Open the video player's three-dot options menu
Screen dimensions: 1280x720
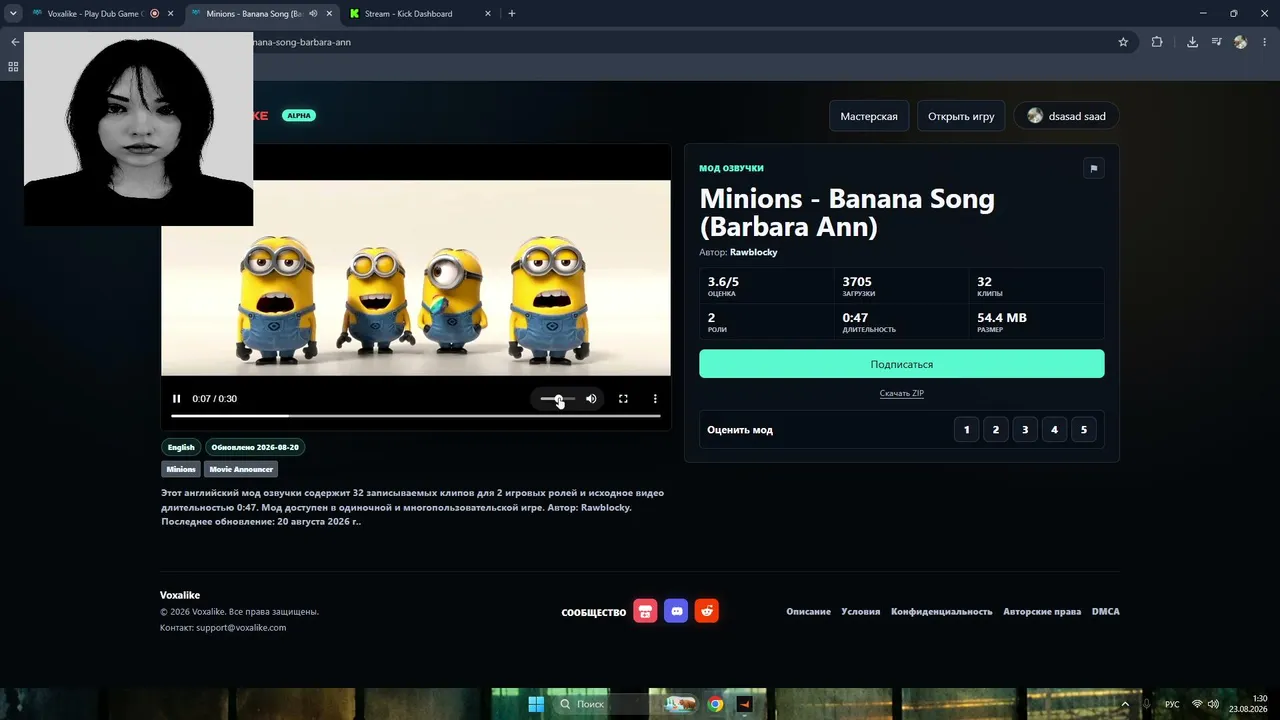pyautogui.click(x=655, y=399)
